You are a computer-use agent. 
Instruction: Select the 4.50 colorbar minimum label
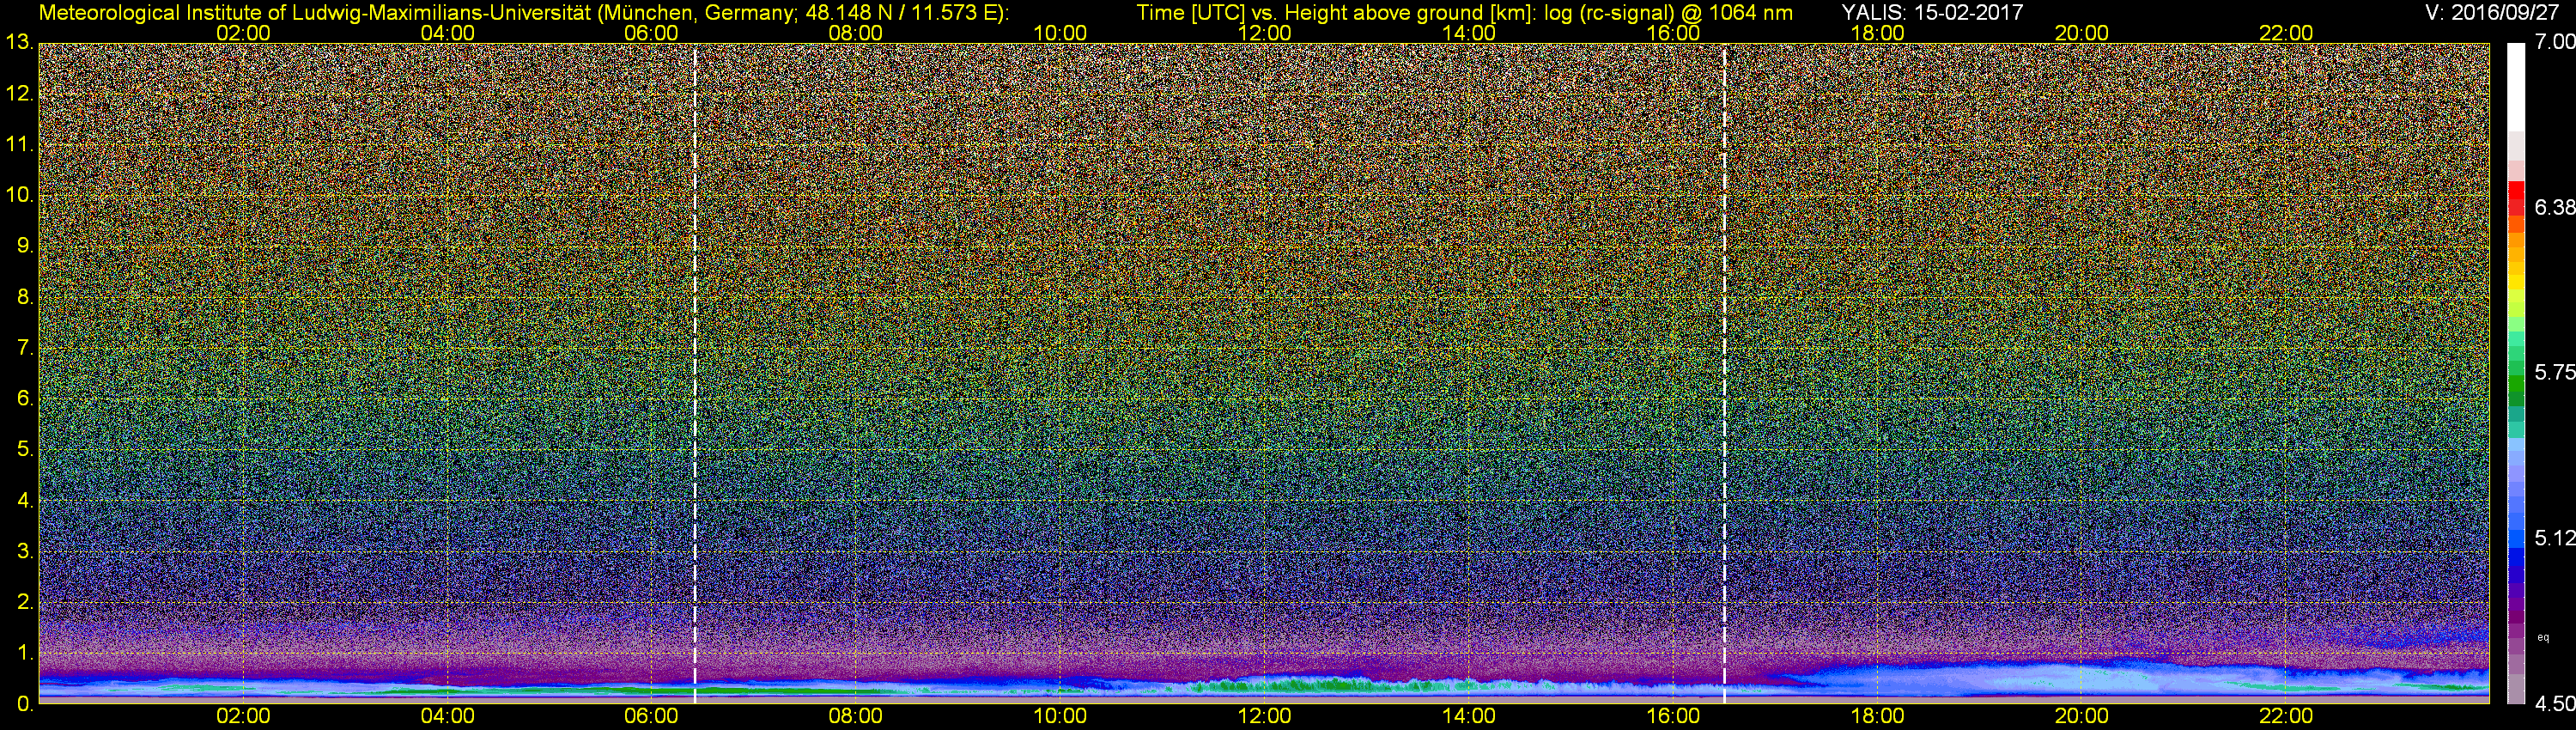(x=2554, y=704)
